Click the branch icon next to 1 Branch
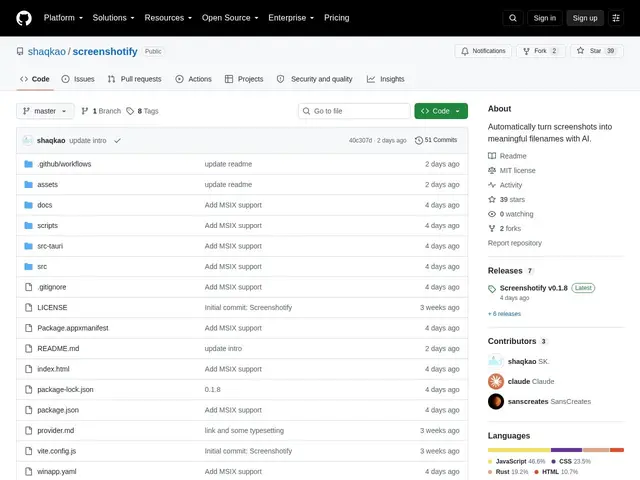The image size is (640, 480). pyautogui.click(x=85, y=111)
